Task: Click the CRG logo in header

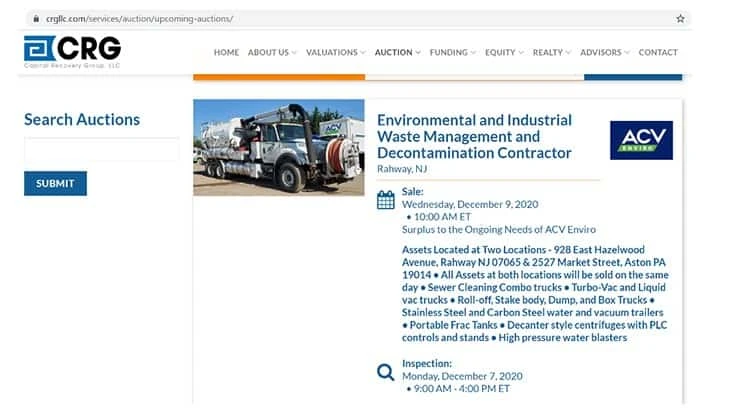Action: (72, 51)
